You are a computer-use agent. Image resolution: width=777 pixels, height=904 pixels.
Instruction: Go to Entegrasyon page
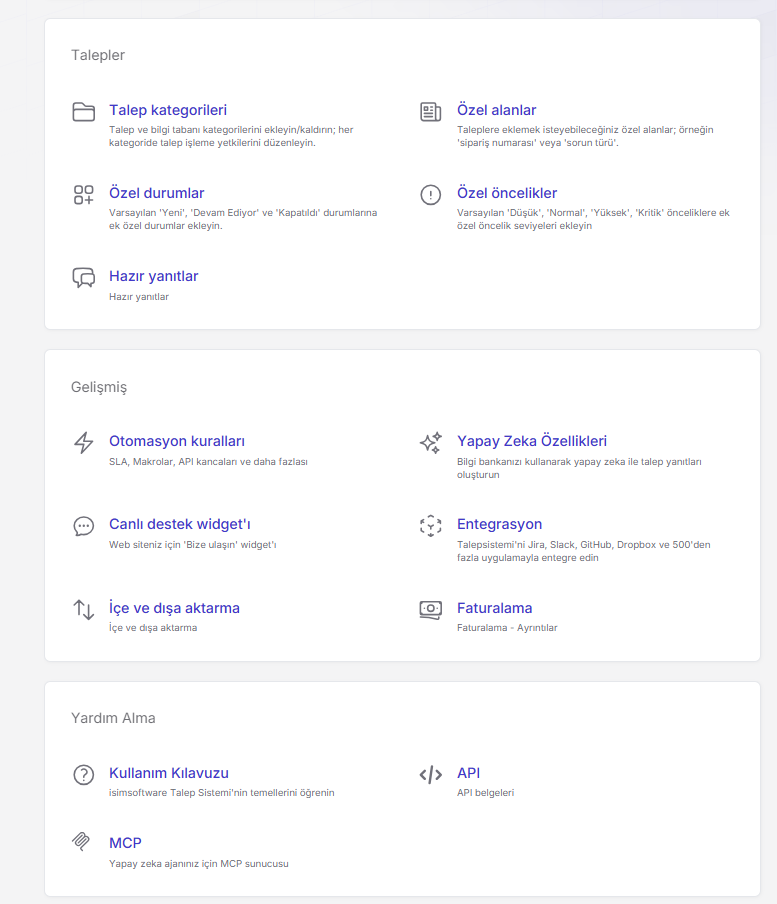tap(499, 524)
